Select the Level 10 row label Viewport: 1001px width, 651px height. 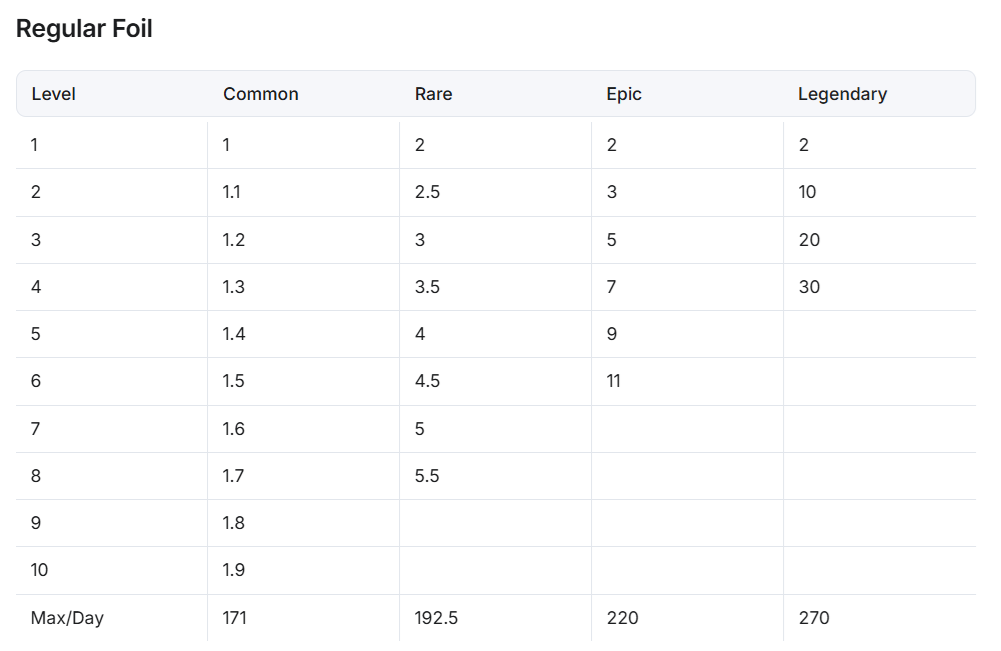click(39, 570)
